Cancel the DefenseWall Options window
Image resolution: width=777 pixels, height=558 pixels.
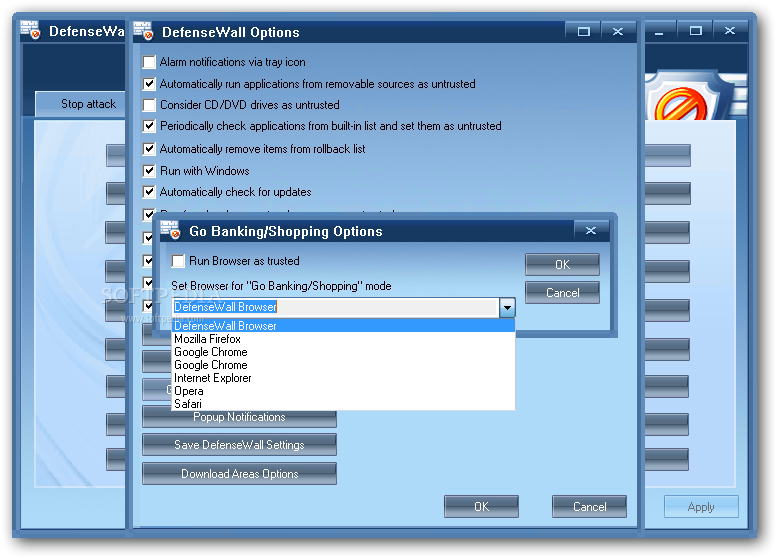click(x=589, y=506)
